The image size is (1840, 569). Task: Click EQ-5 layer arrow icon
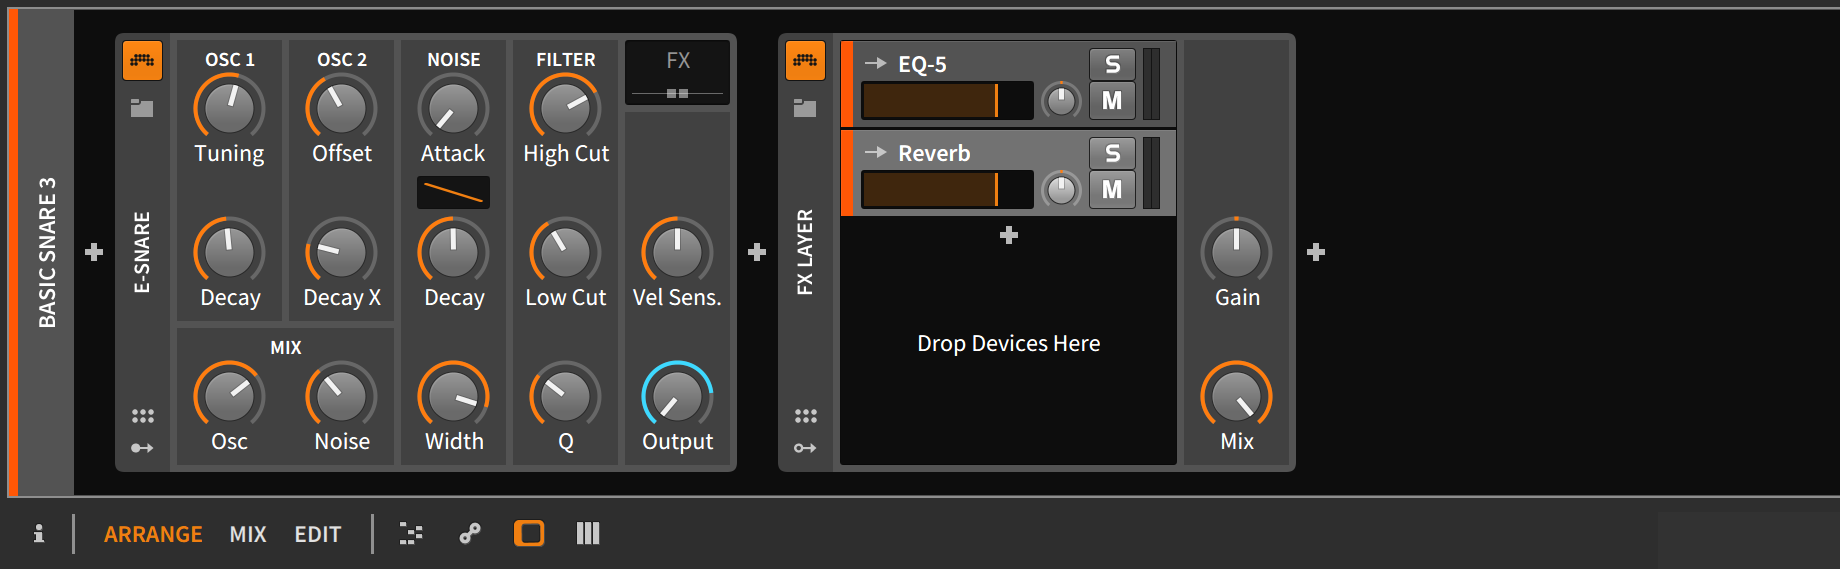click(x=875, y=63)
